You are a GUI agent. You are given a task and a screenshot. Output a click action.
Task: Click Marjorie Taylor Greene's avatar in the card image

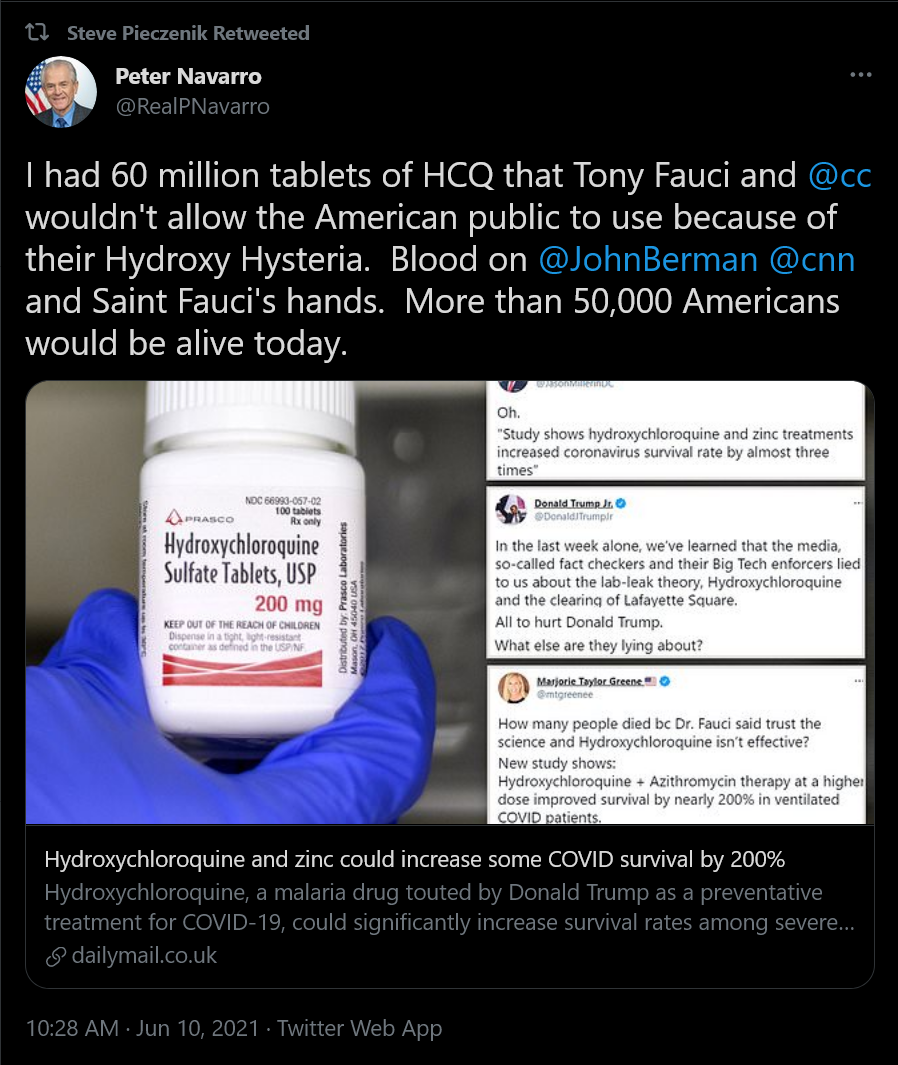click(x=513, y=687)
